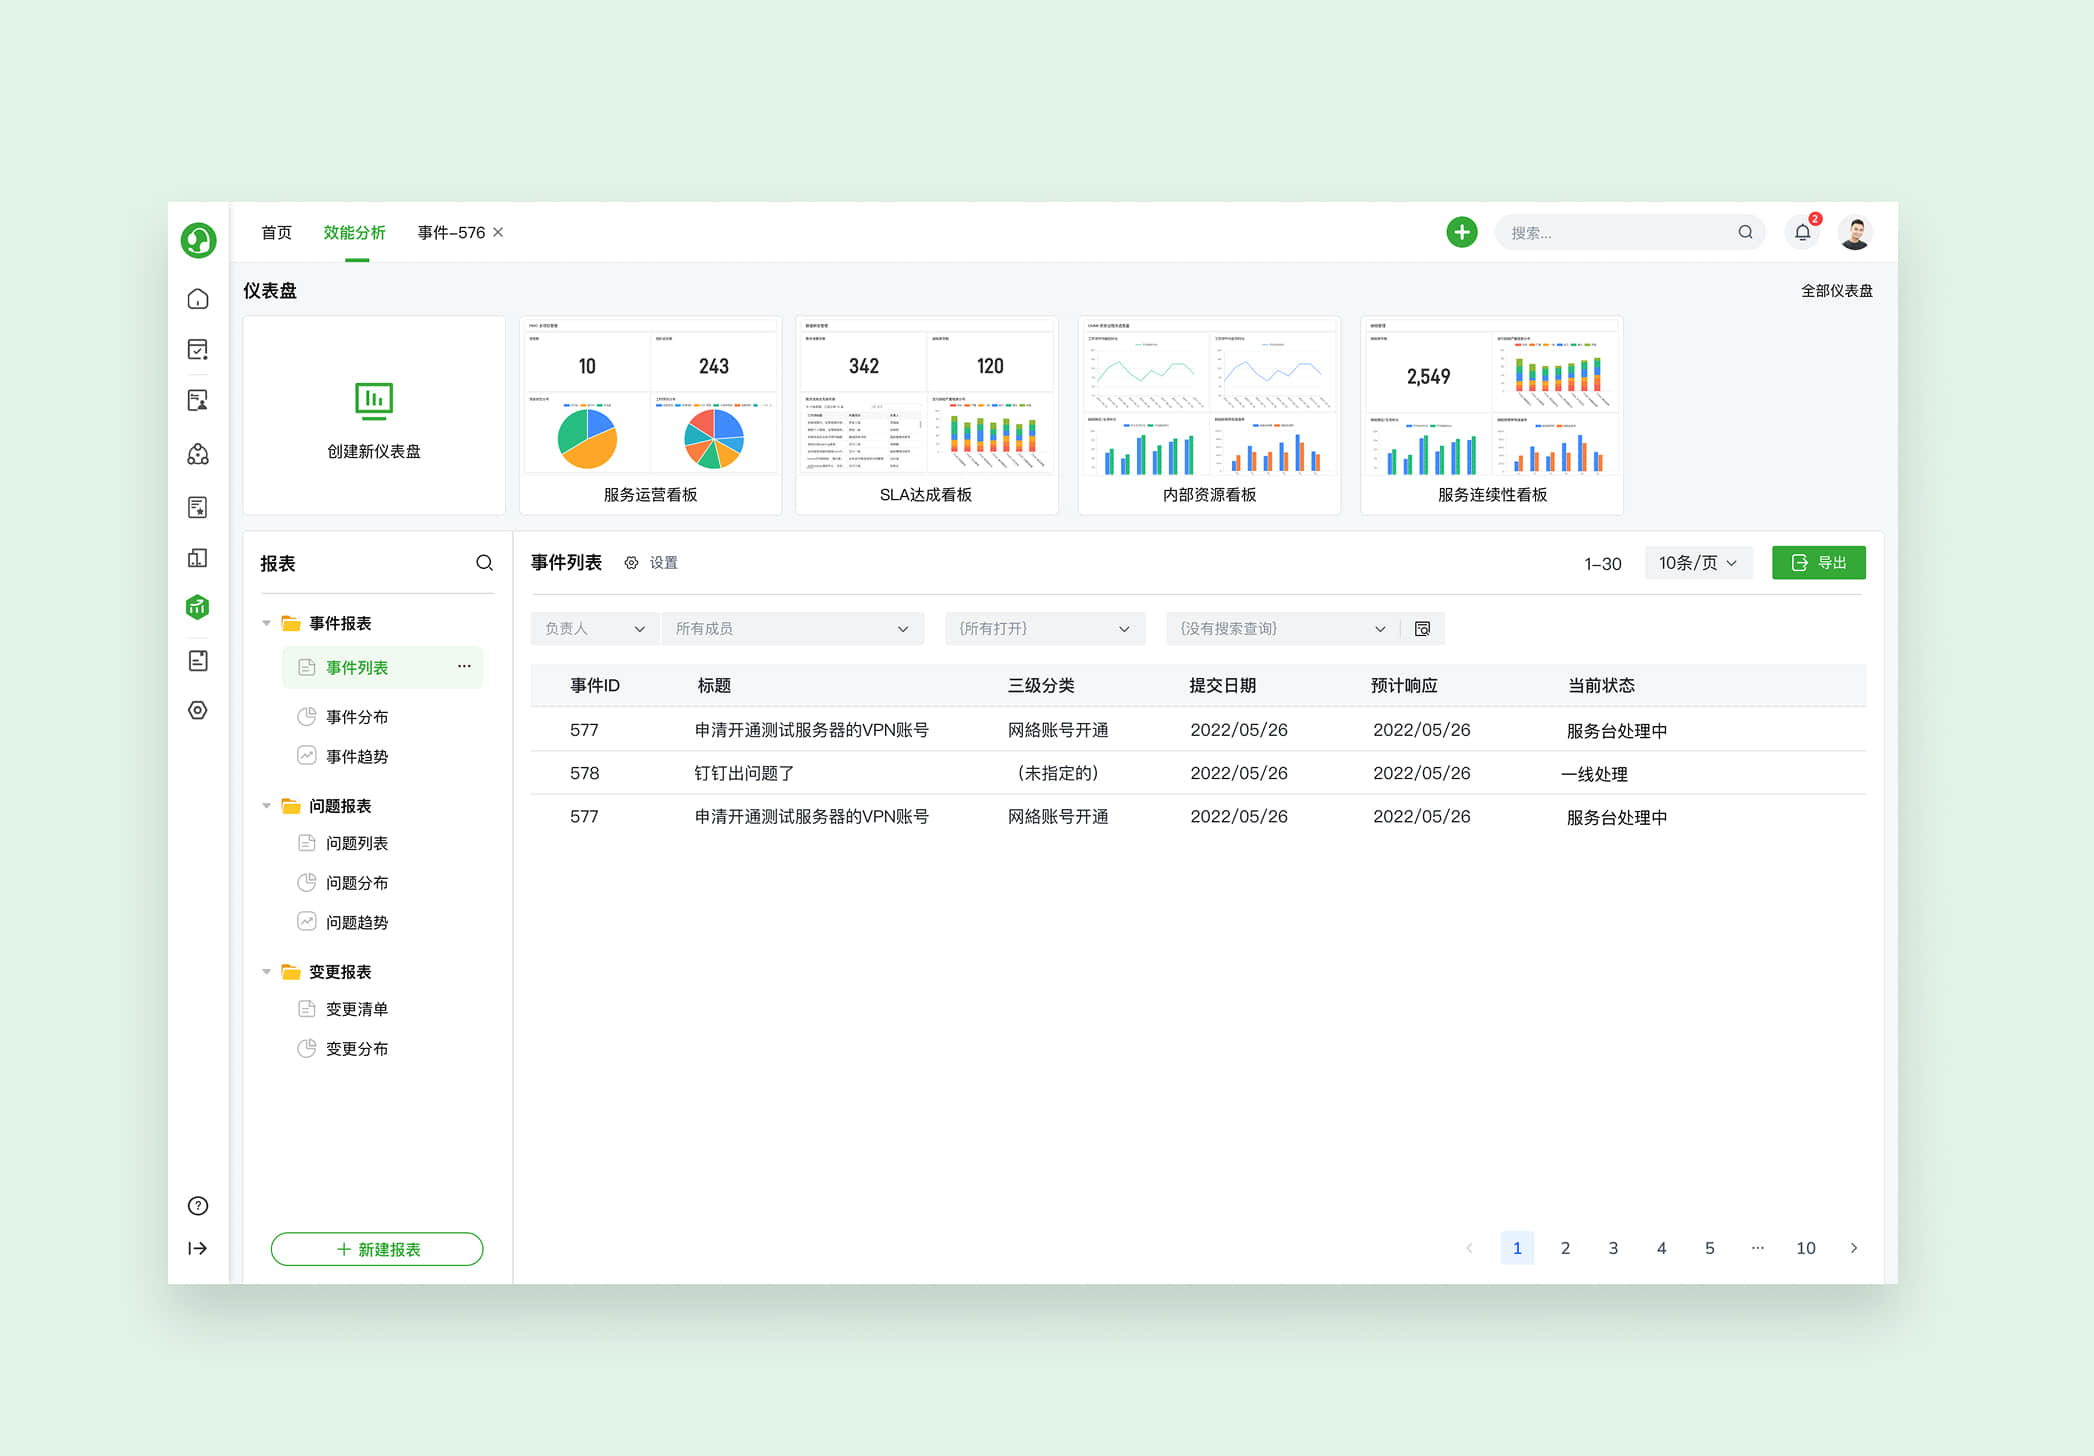The width and height of the screenshot is (2094, 1456).
Task: Expand sidebar with arrow icon
Action: tap(198, 1248)
